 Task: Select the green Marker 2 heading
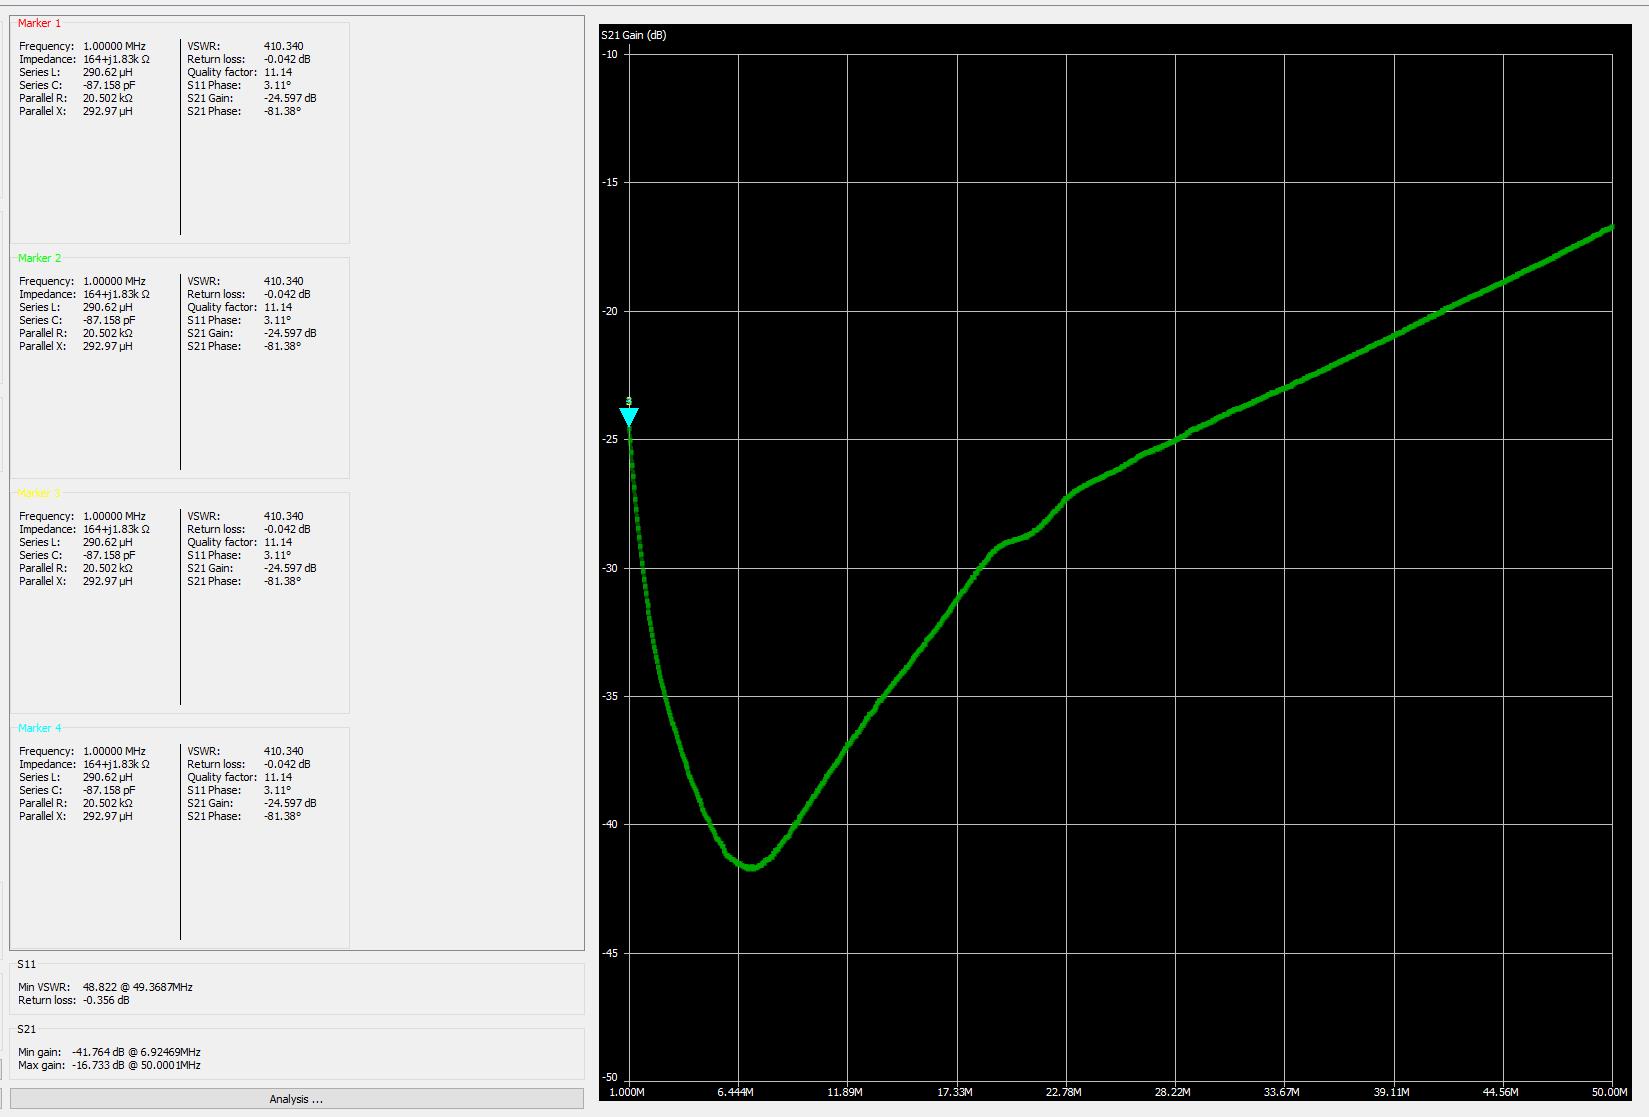click(39, 258)
